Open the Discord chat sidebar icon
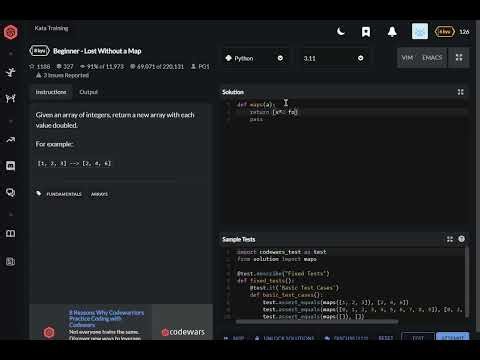This screenshot has width=480, height=360. (x=11, y=166)
